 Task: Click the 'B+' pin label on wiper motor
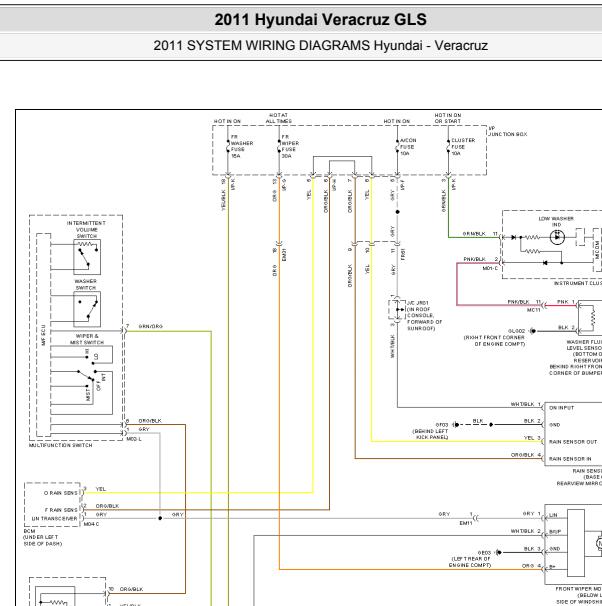click(x=553, y=567)
